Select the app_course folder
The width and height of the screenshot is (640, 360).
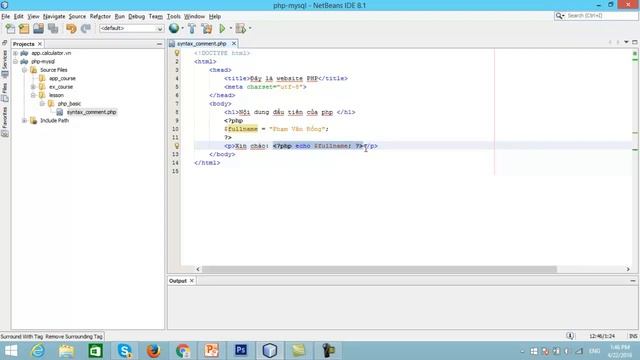click(x=62, y=78)
